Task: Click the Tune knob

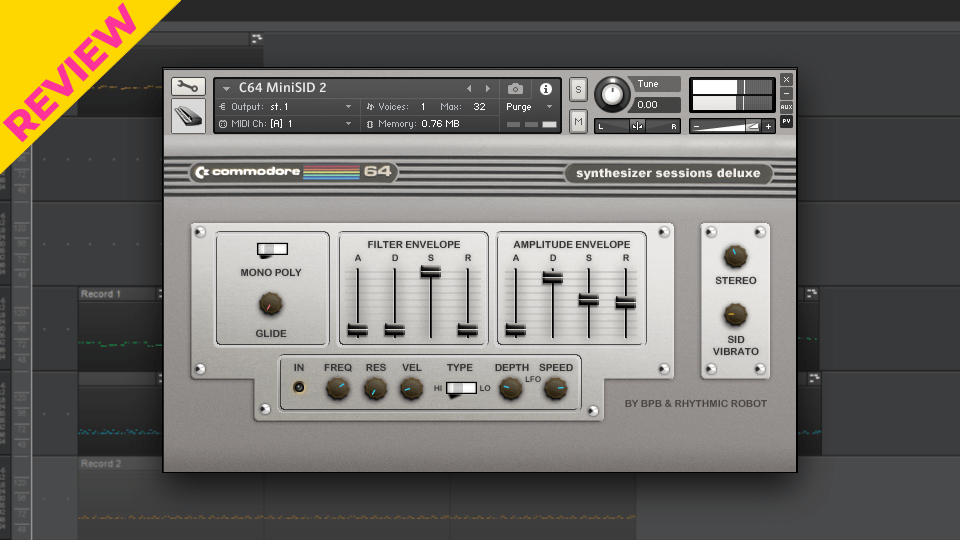Action: (x=612, y=94)
